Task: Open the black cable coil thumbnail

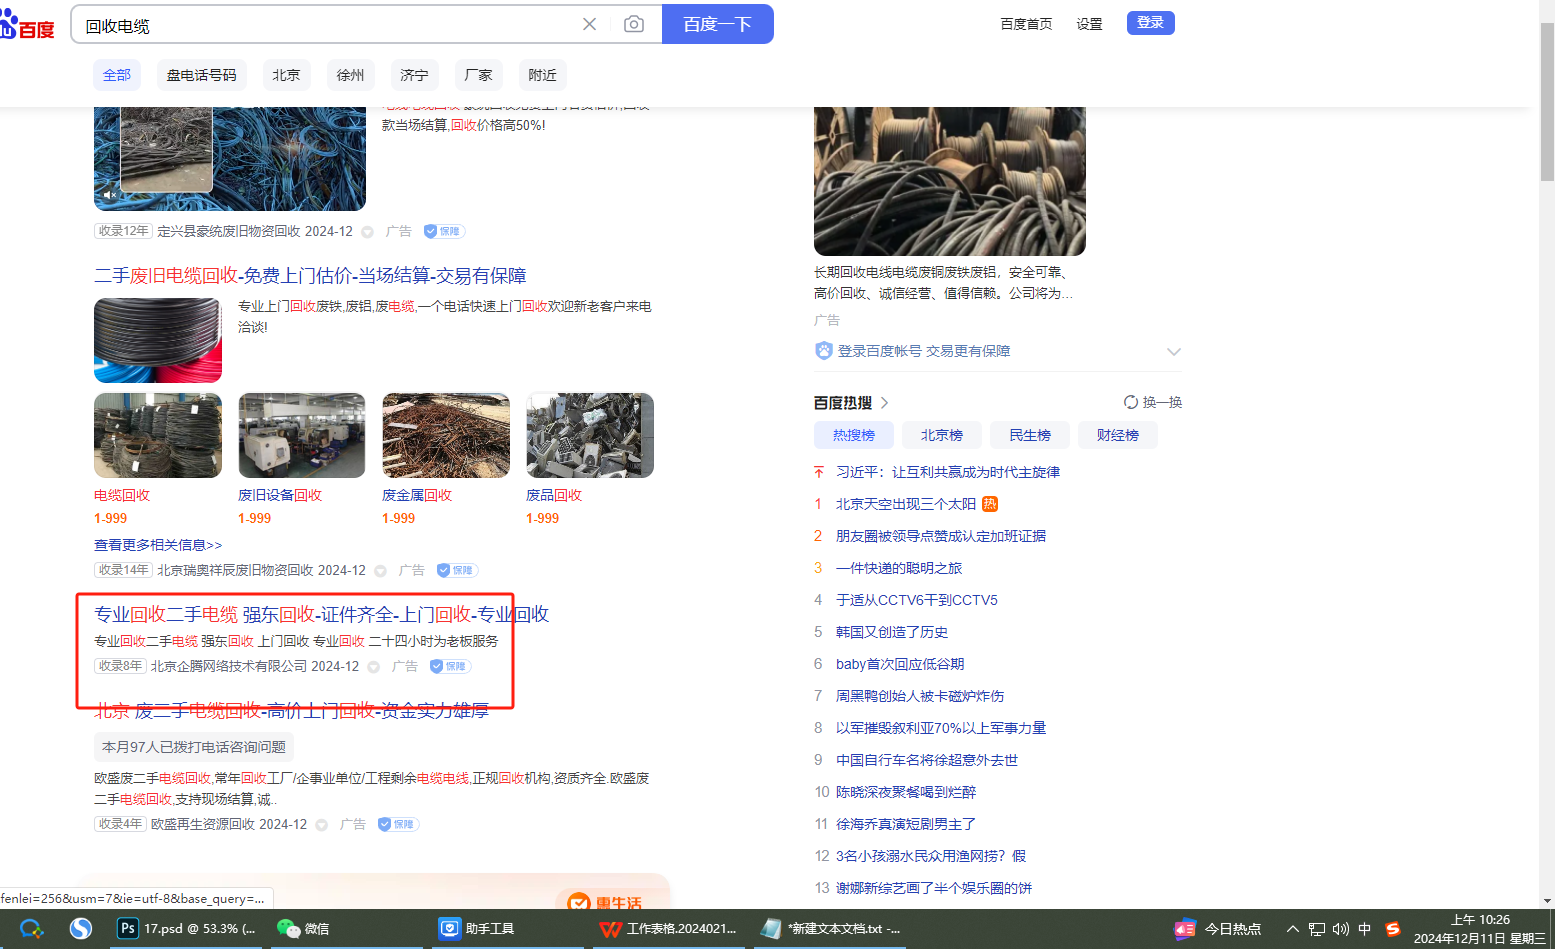Action: (158, 340)
